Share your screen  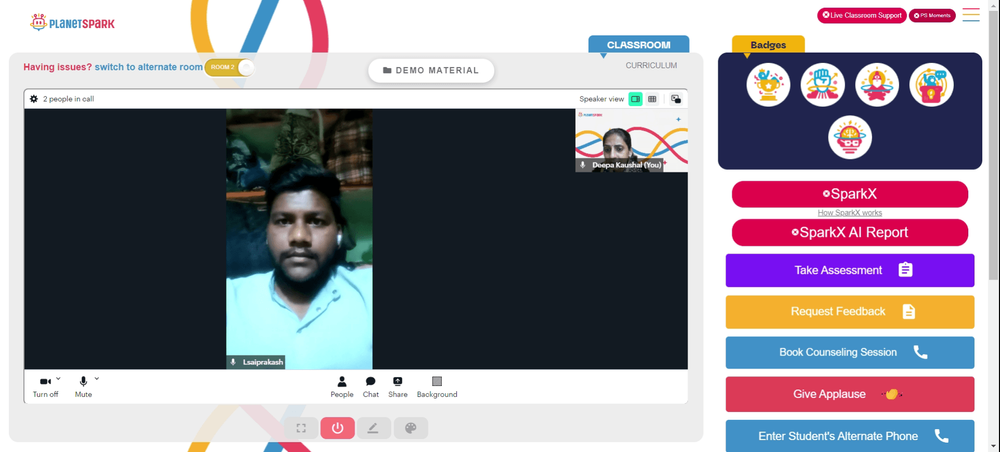point(397,386)
